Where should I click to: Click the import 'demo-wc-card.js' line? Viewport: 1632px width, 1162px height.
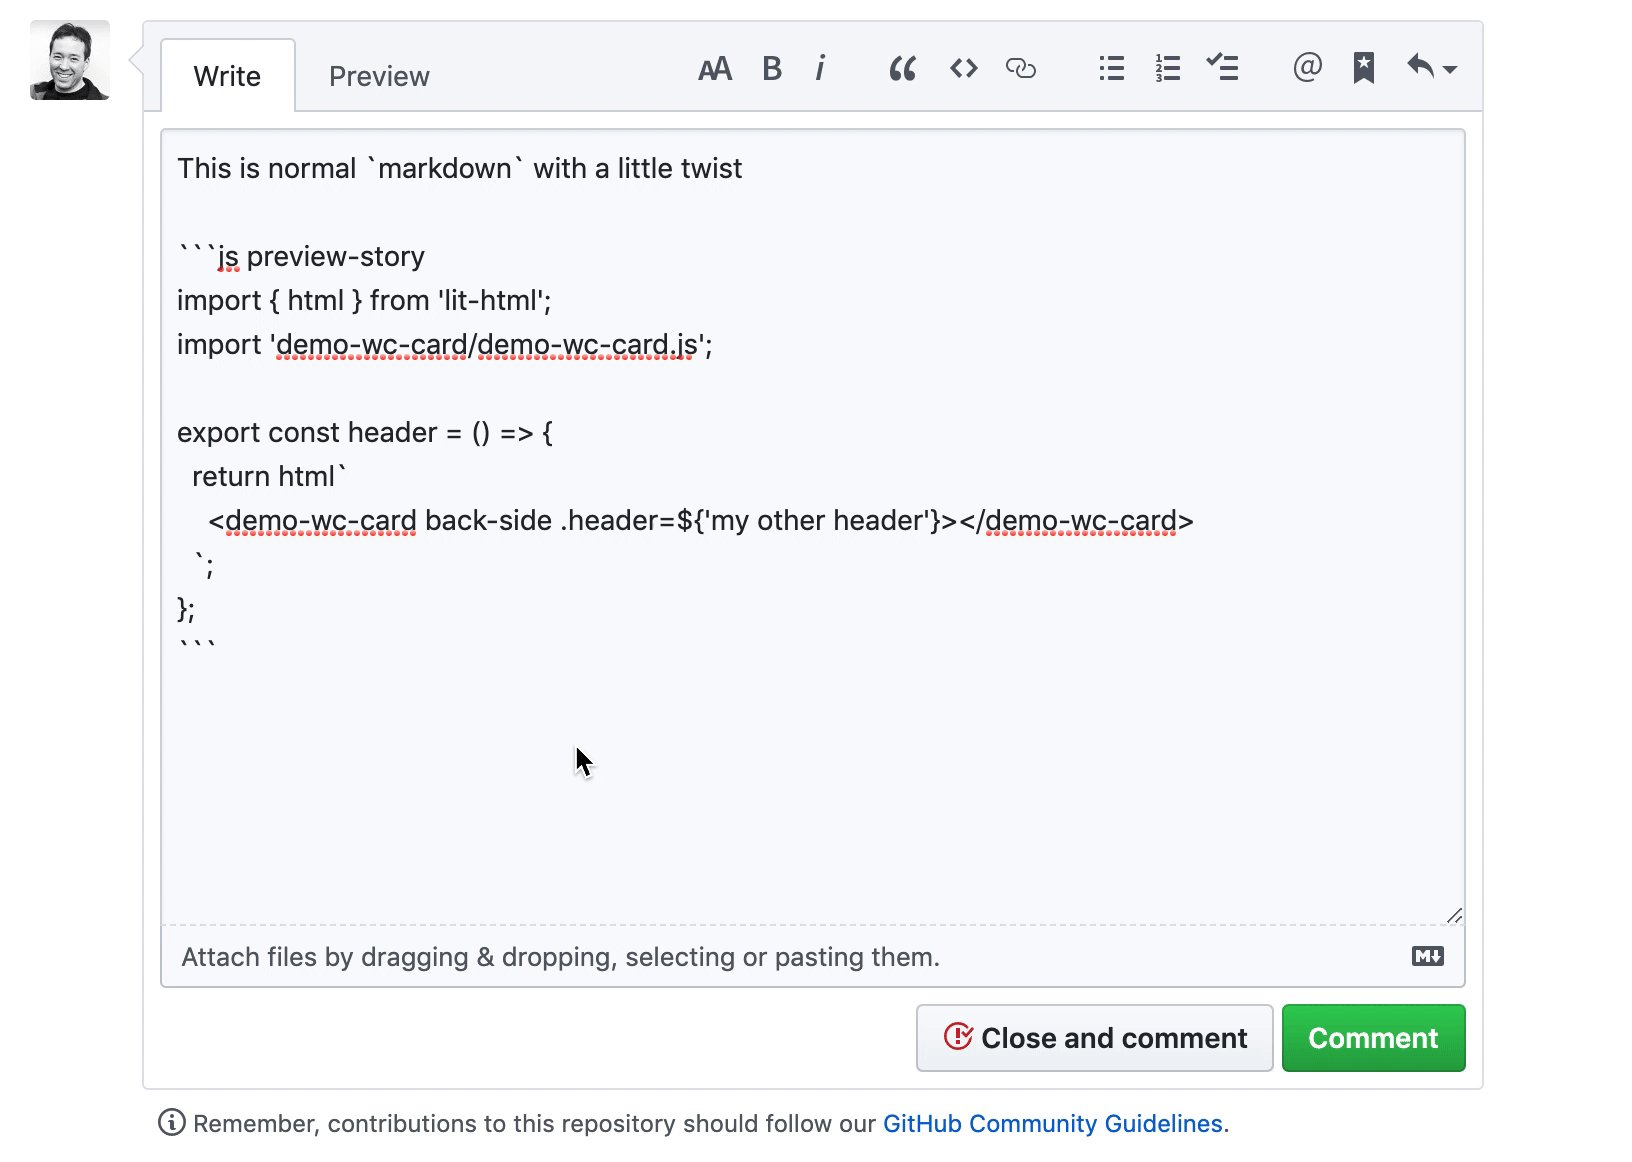[445, 345]
